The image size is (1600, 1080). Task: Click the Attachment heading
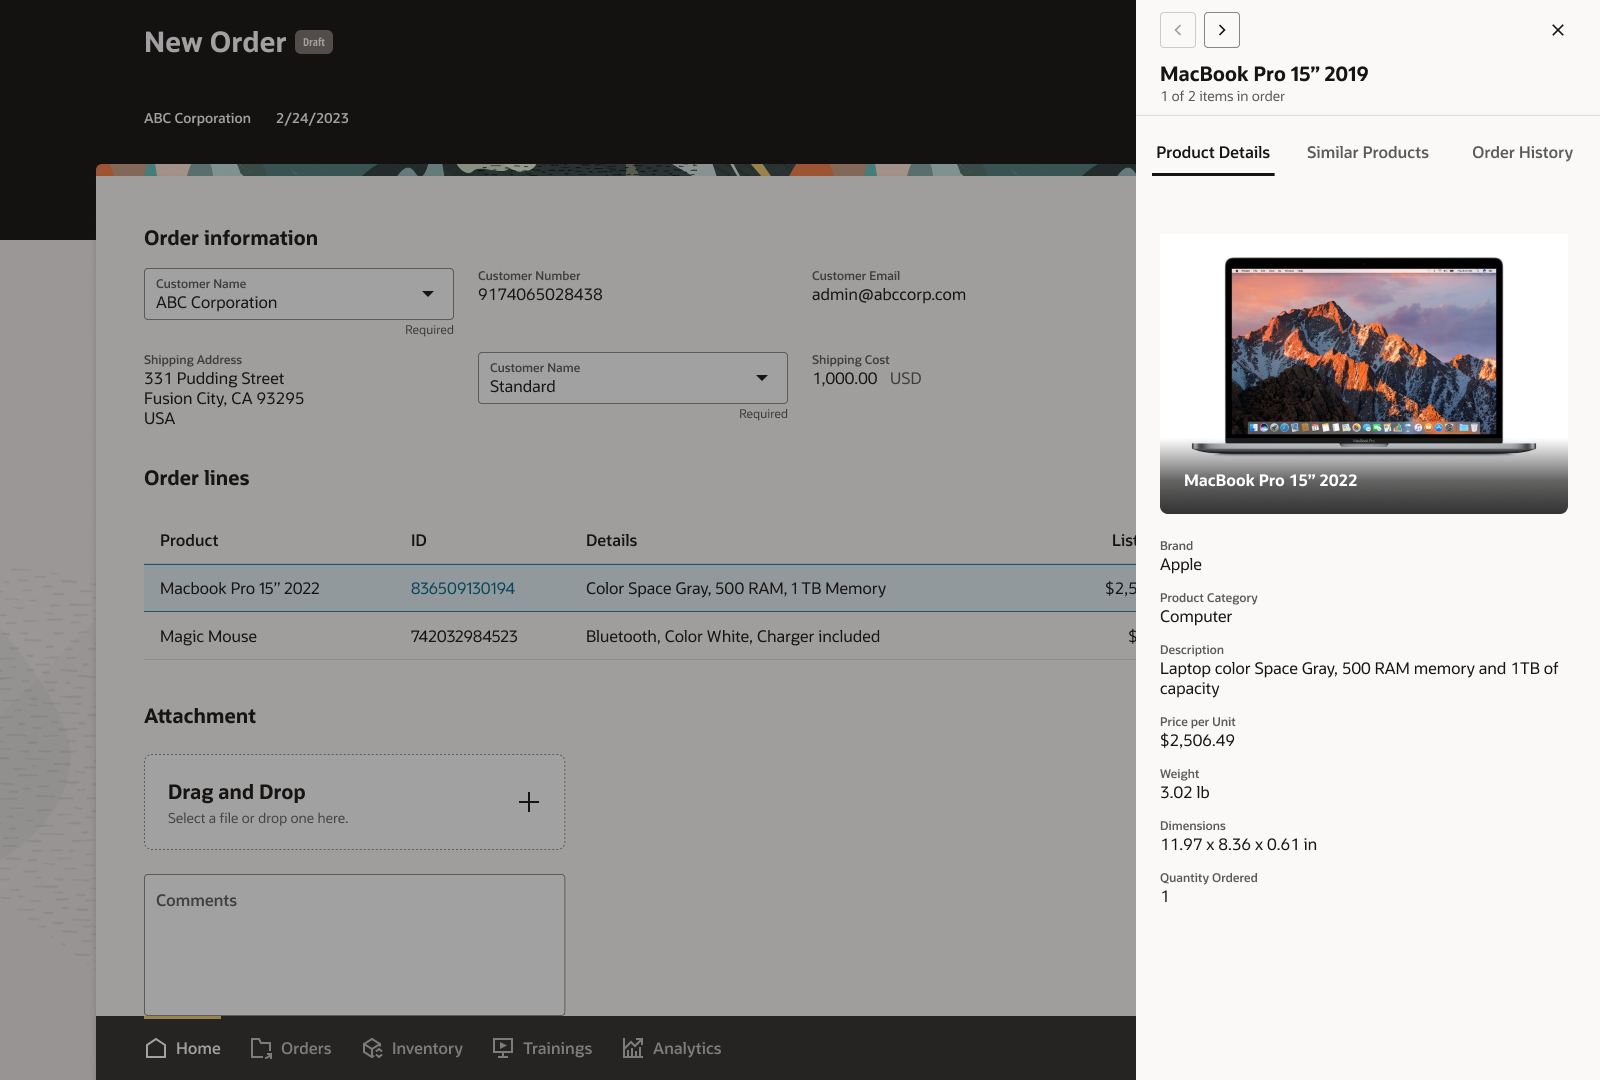(x=200, y=716)
